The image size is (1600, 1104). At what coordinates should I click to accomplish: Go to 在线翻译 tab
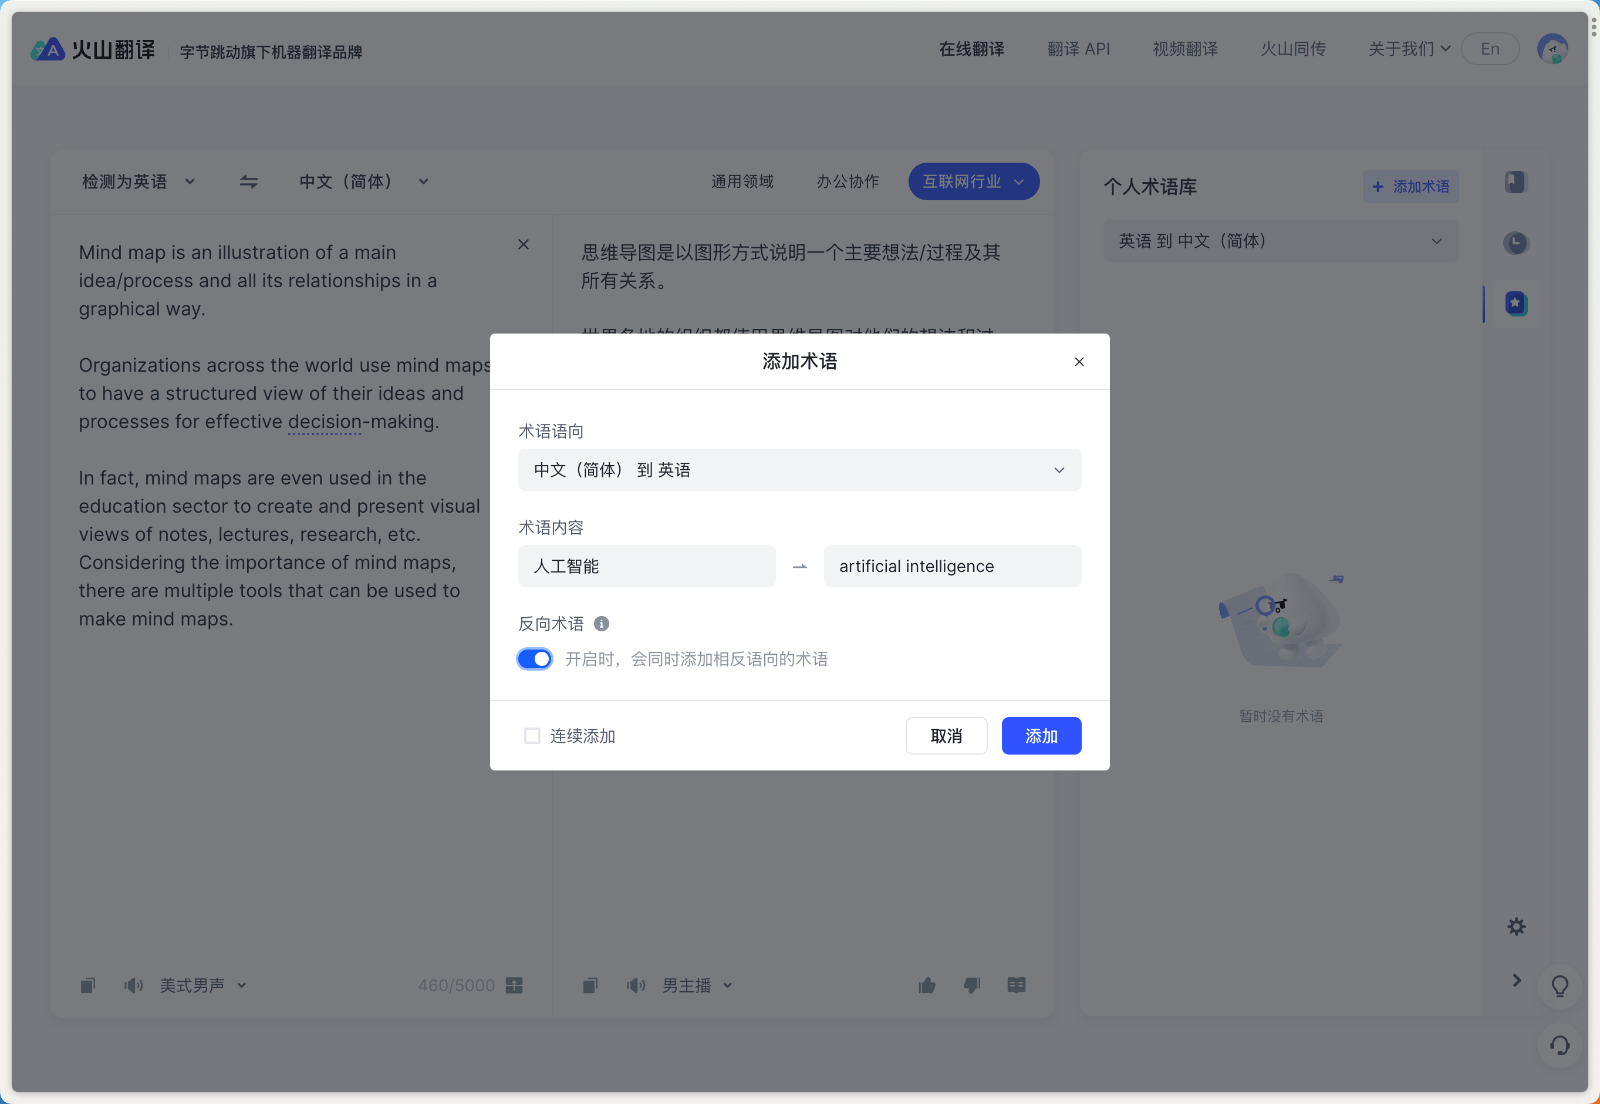coord(971,49)
